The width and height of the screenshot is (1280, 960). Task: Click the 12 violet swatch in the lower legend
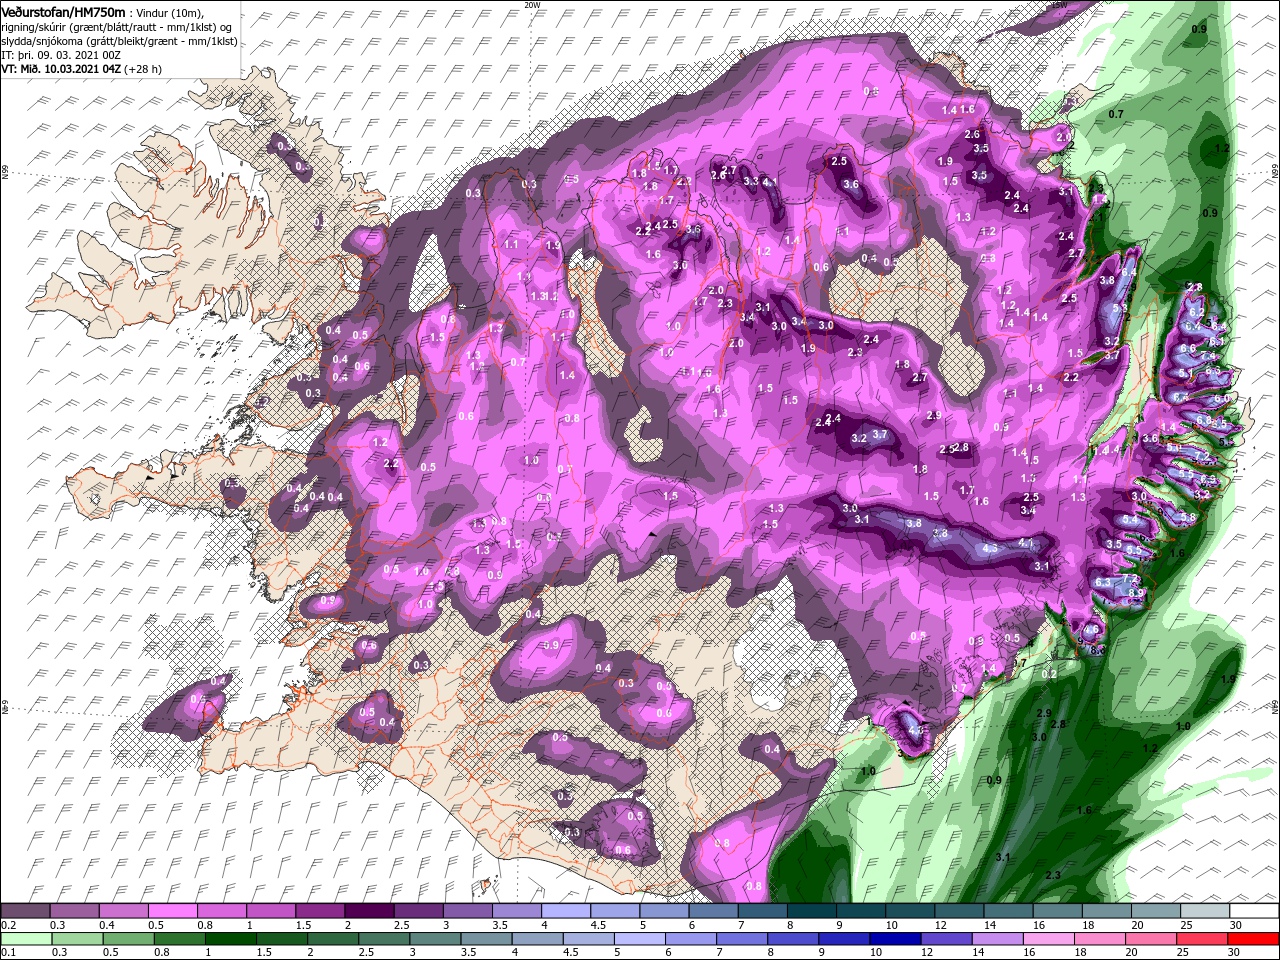point(945,939)
